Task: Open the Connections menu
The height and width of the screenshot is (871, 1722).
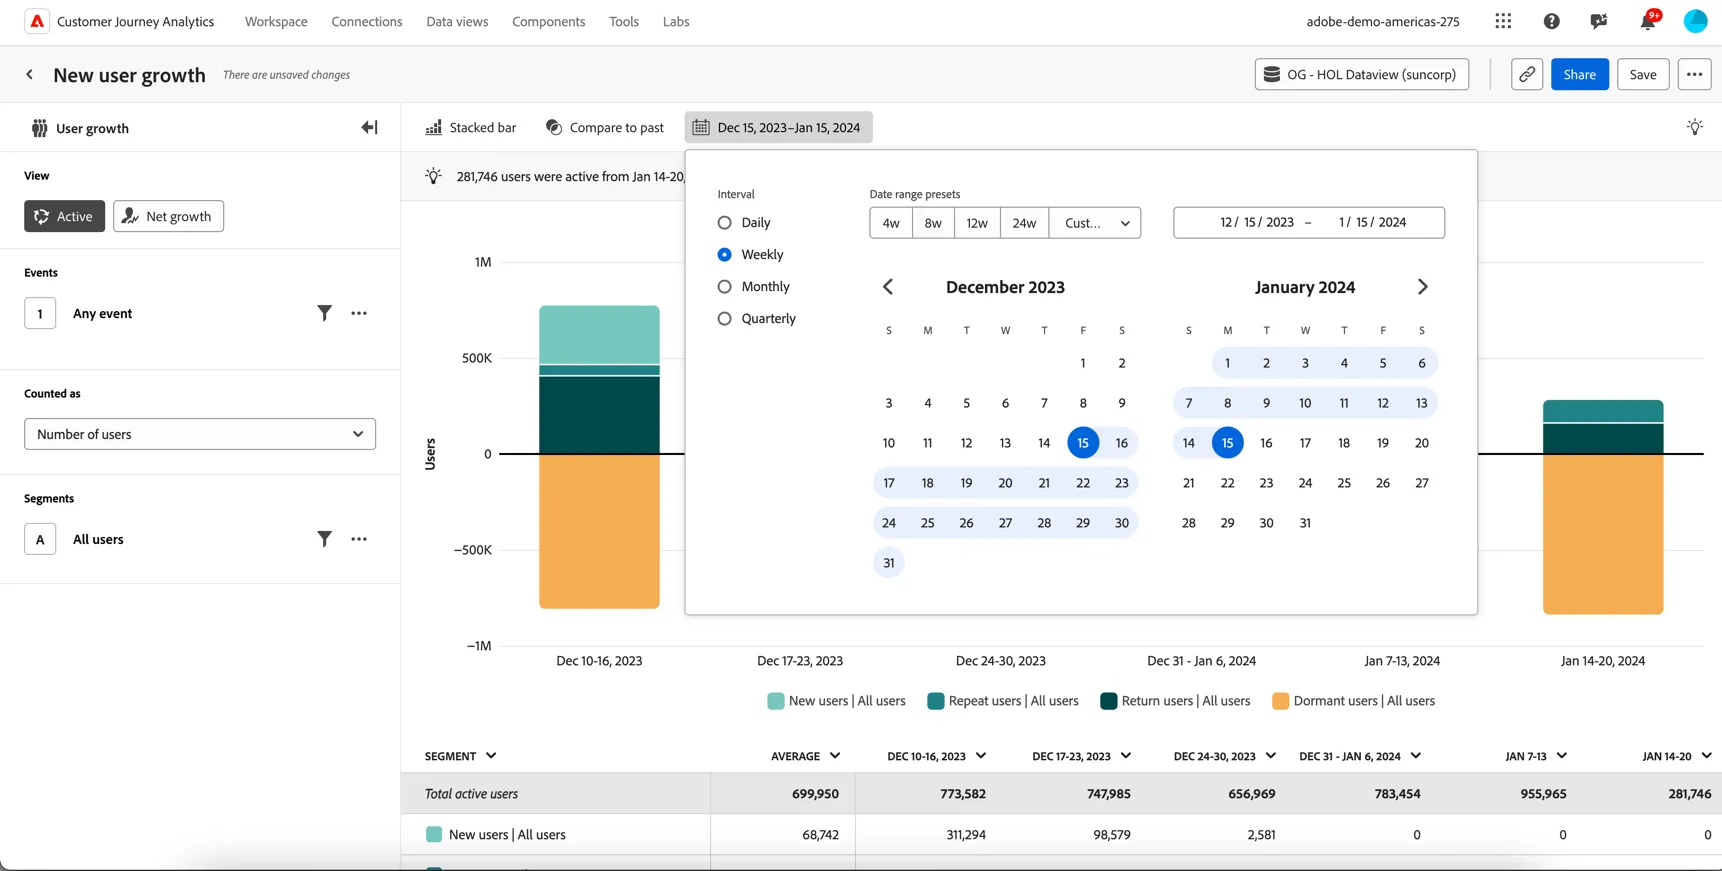Action: [x=367, y=21]
